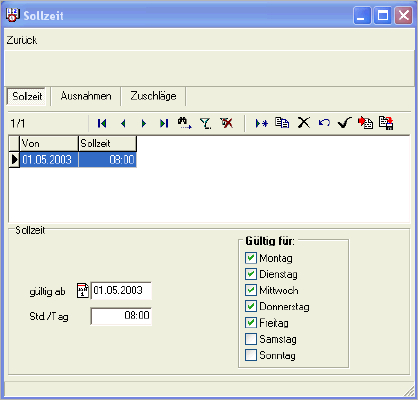Minimize the Sollzeit window
The width and height of the screenshot is (418, 400).
(362, 16)
